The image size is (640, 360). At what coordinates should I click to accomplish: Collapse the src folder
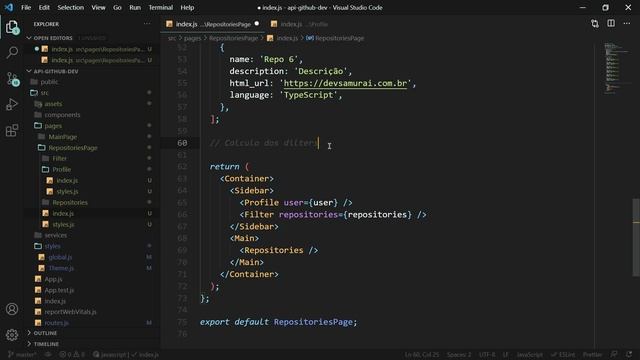(x=44, y=93)
